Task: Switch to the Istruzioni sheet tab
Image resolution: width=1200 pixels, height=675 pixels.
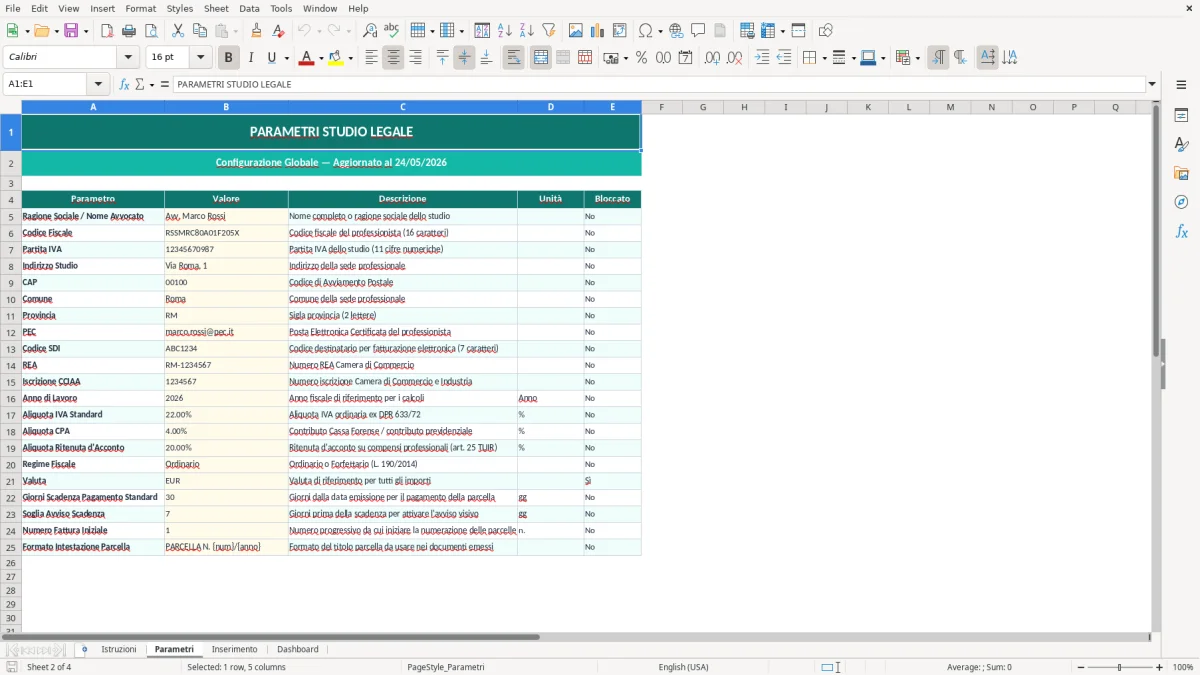Action: 118,649
